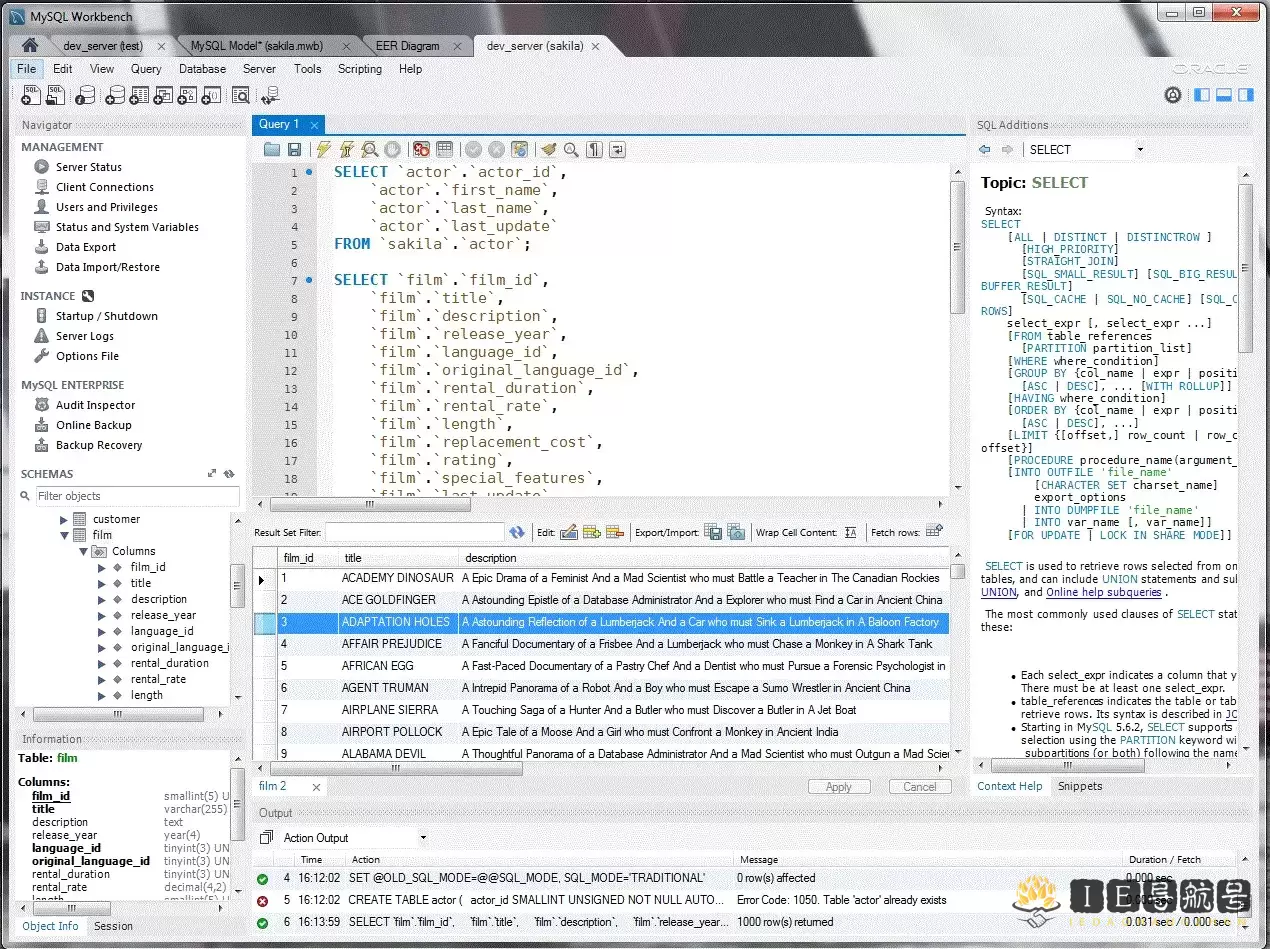Image resolution: width=1270 pixels, height=949 pixels.
Task: Go back in SQL Additions help
Action: point(985,149)
